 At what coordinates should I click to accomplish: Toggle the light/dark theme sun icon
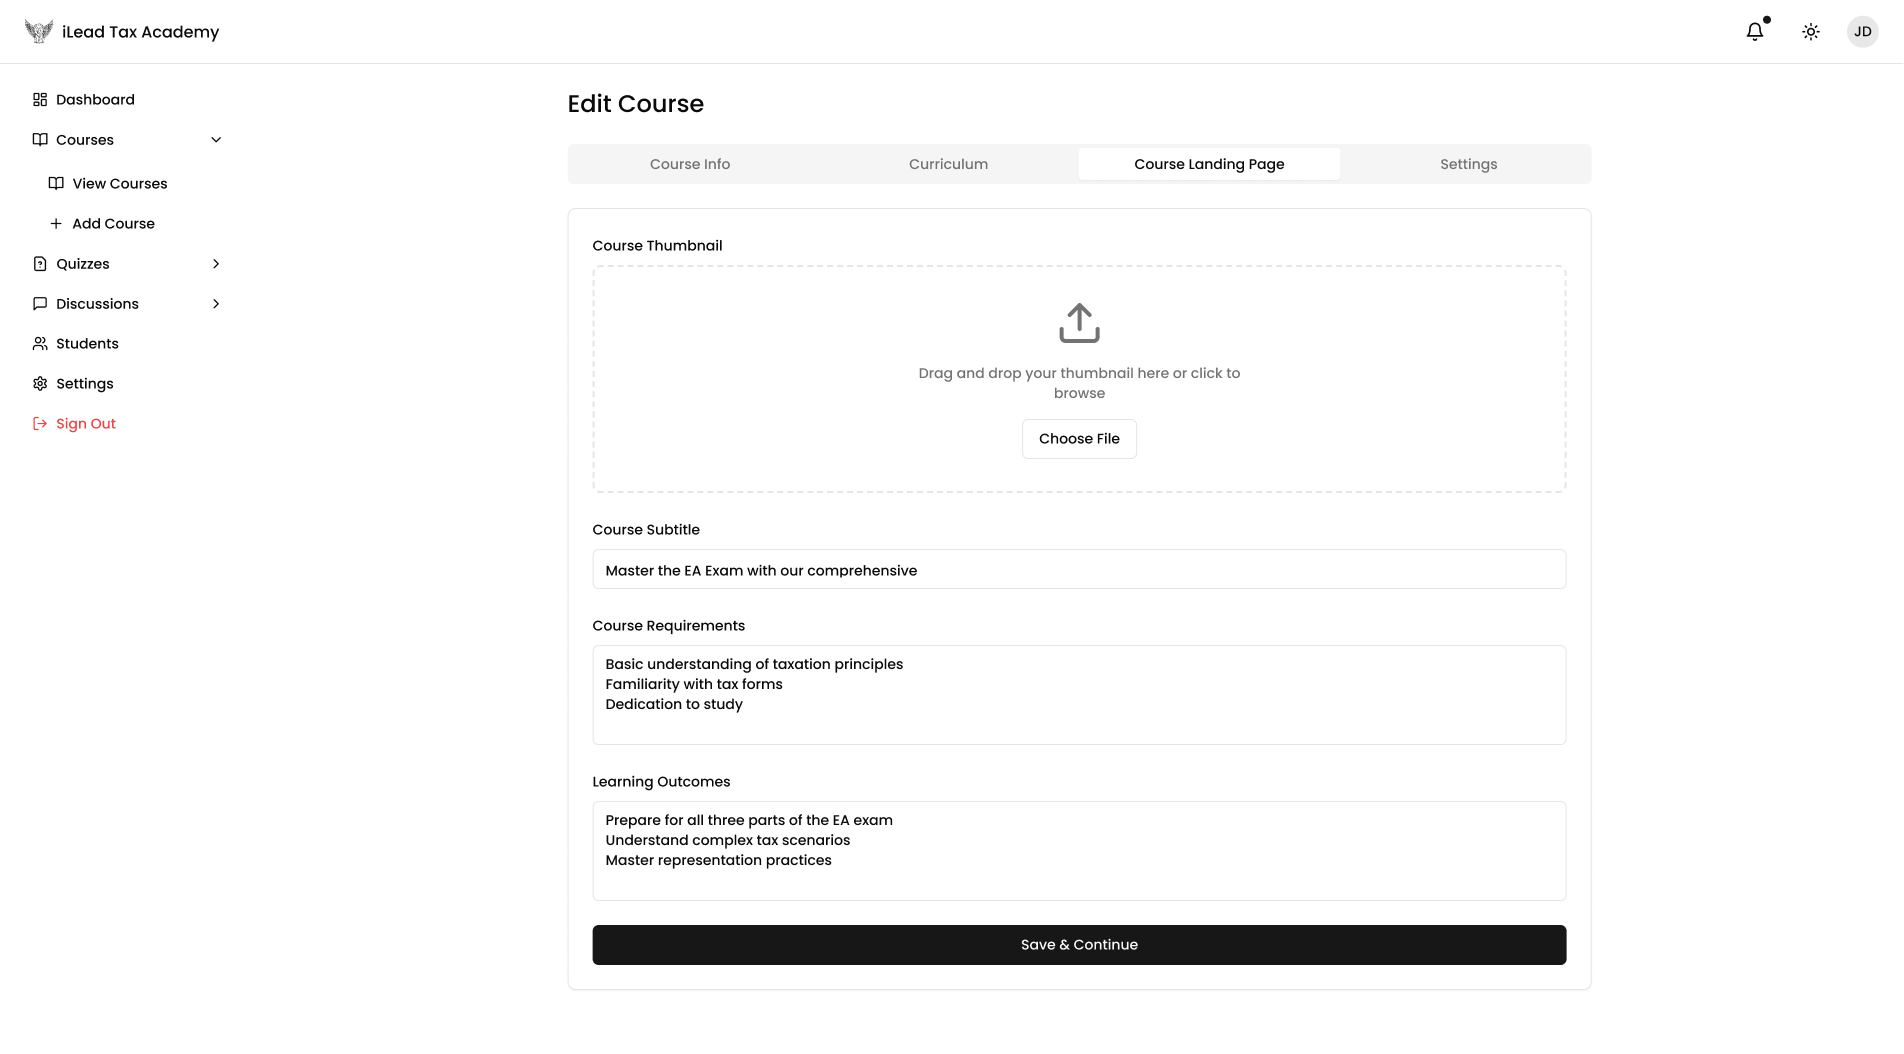coord(1811,32)
